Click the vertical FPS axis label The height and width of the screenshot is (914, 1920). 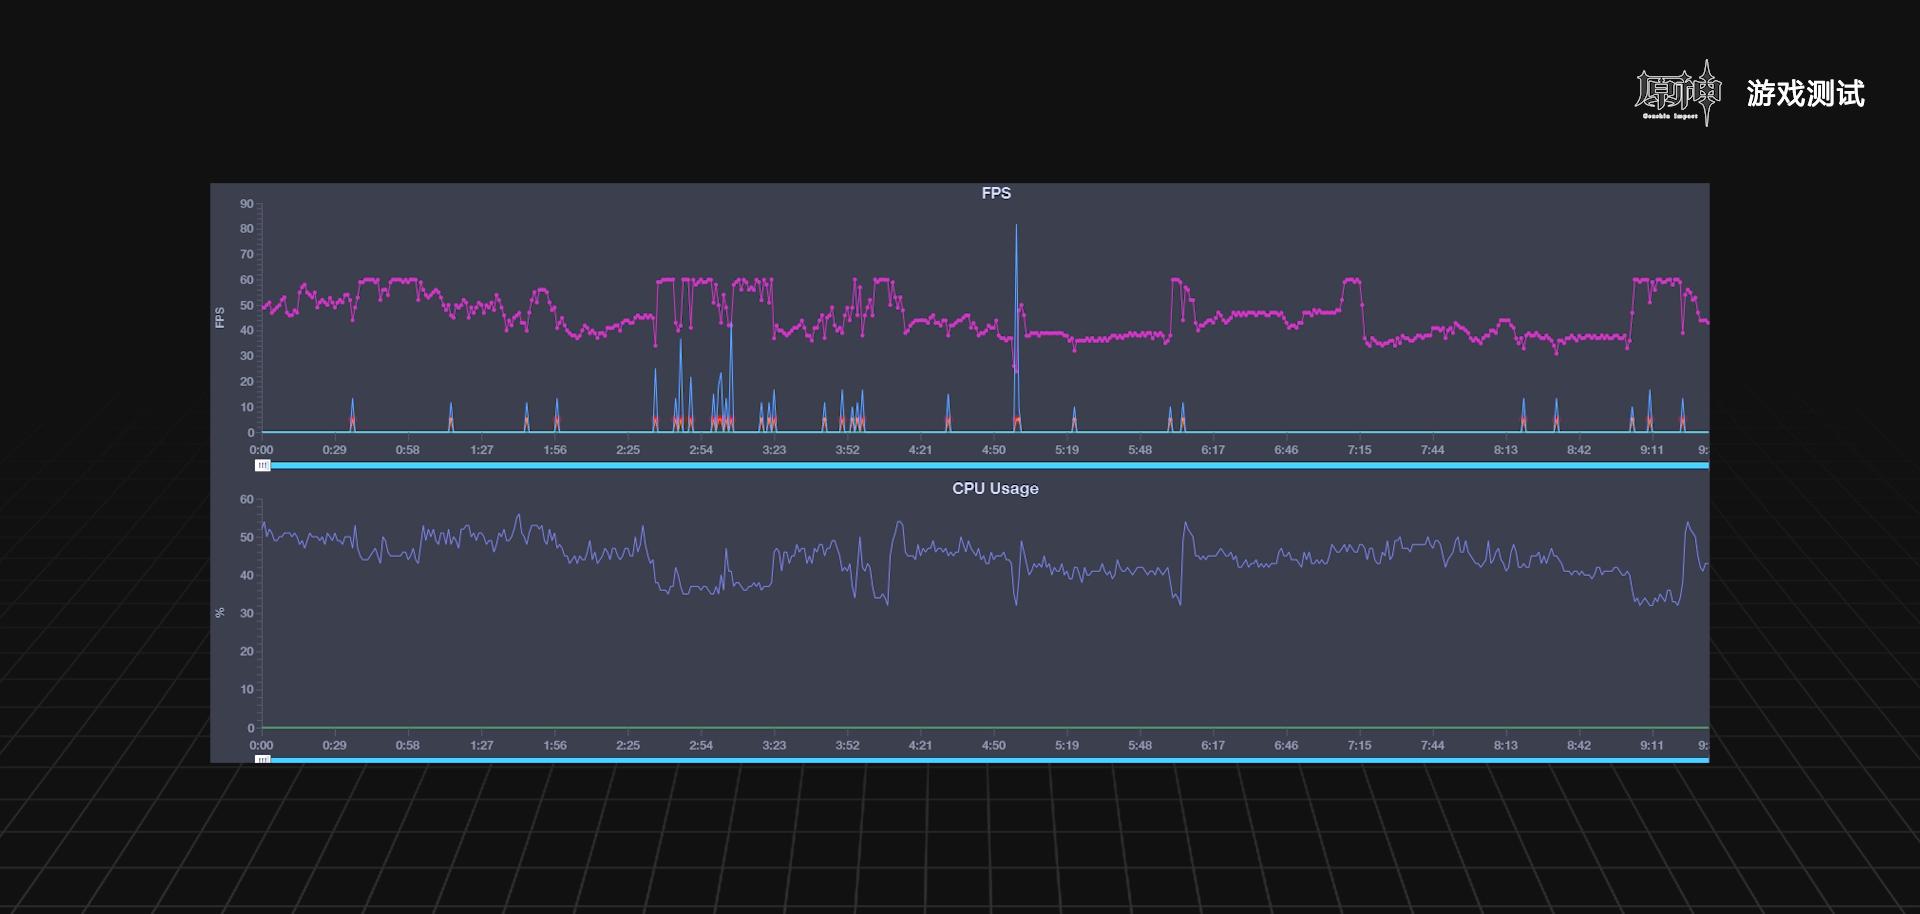[x=220, y=318]
